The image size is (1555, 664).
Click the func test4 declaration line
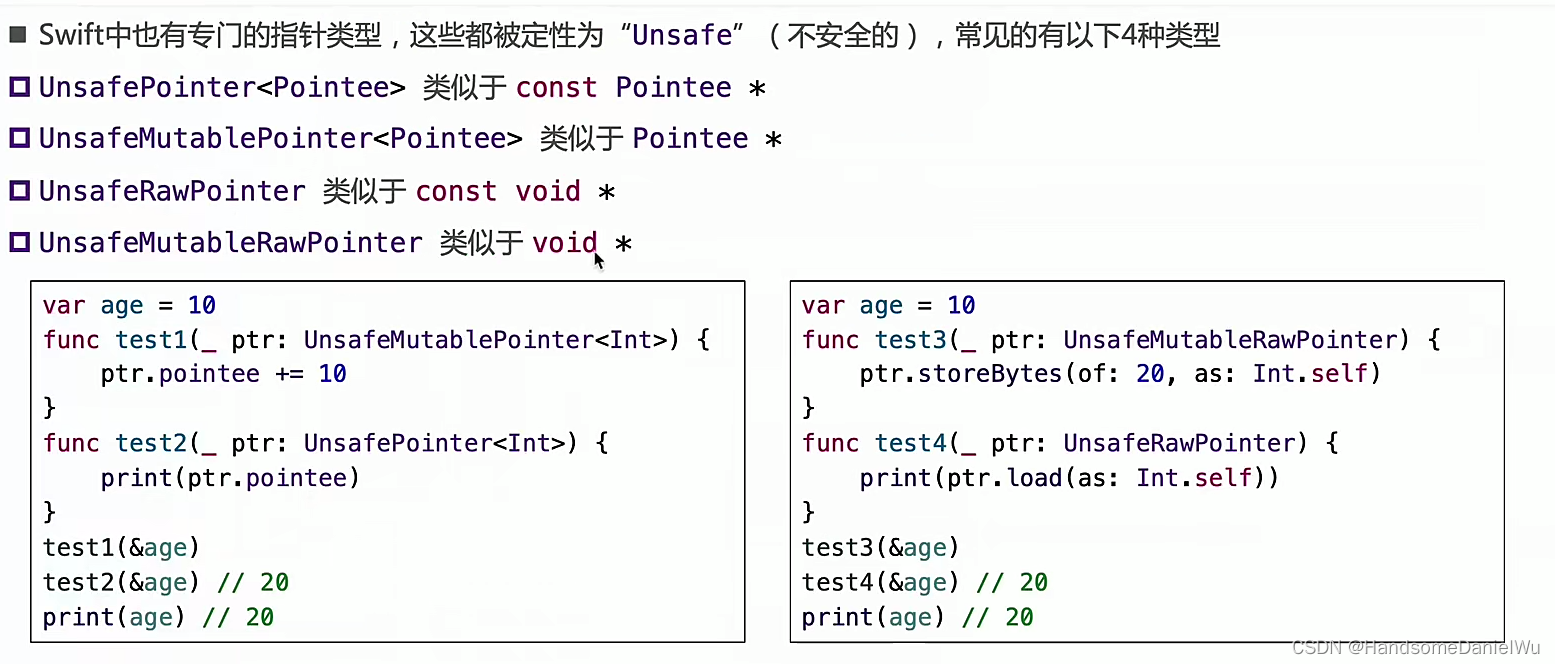tap(1069, 443)
